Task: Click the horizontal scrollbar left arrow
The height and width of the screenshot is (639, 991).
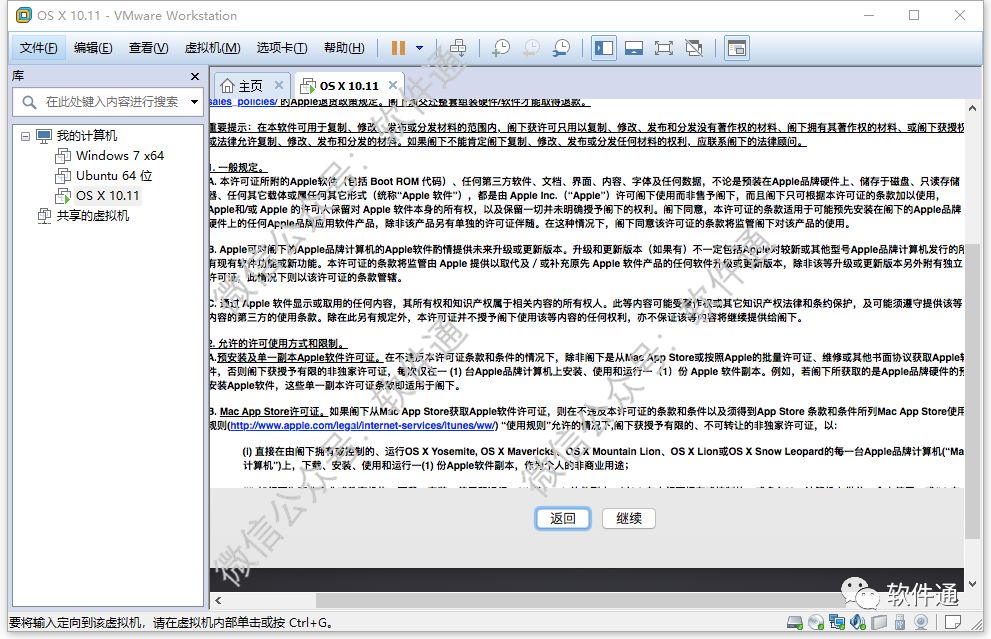Action: point(218,600)
